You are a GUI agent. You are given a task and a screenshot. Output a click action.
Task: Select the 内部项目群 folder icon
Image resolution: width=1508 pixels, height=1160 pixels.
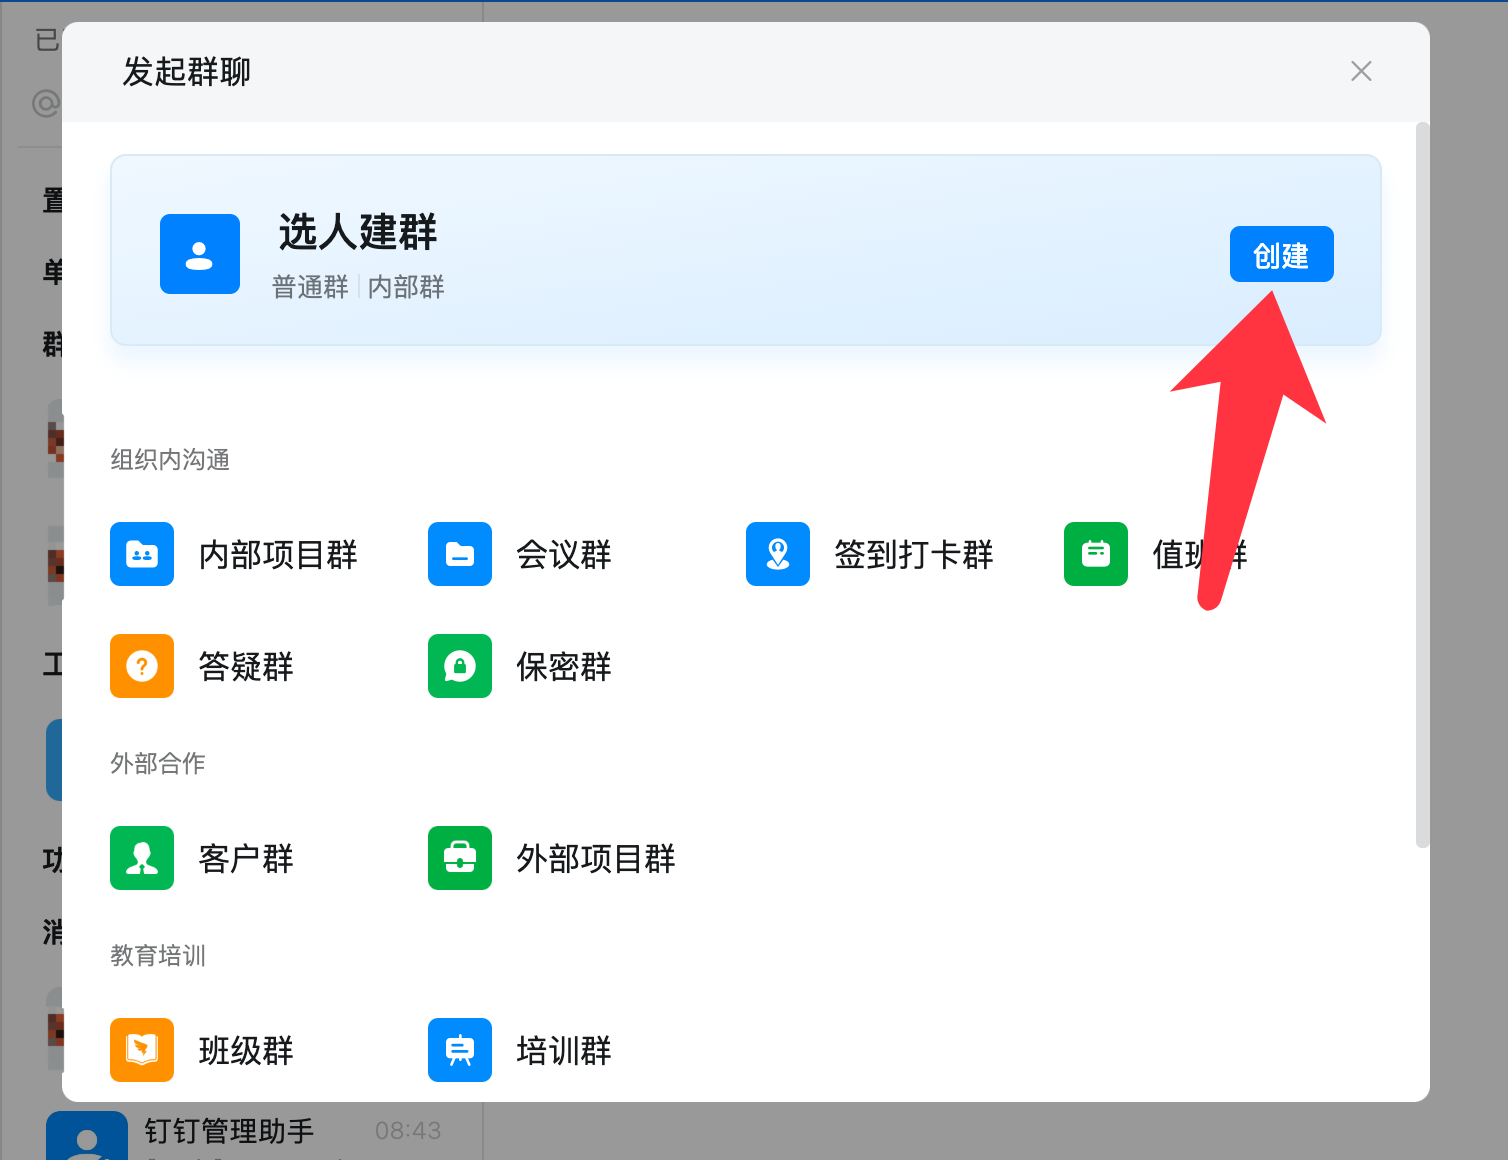tap(142, 554)
